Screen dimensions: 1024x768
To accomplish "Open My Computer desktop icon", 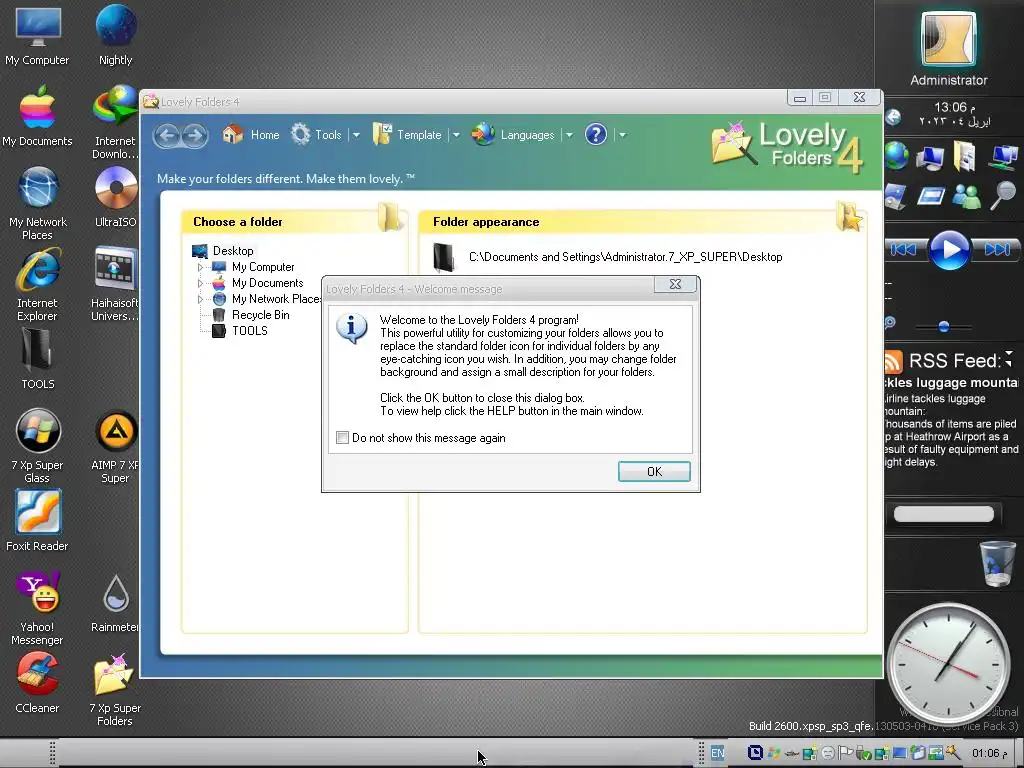I will pyautogui.click(x=37, y=36).
